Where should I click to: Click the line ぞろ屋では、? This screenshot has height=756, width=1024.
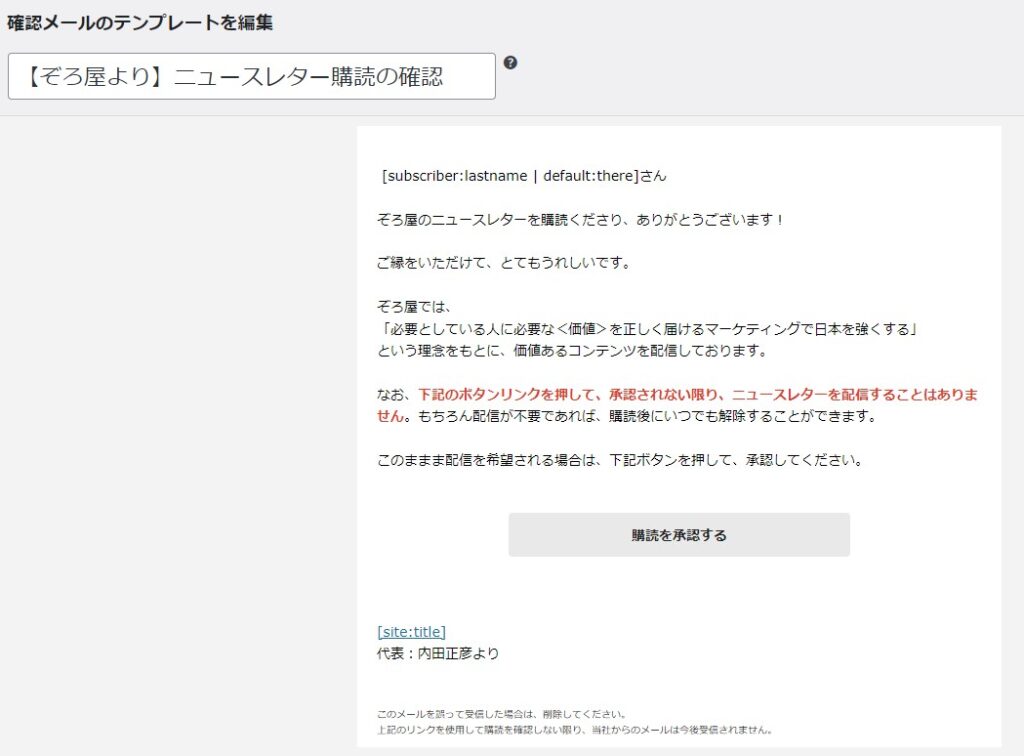pos(414,306)
